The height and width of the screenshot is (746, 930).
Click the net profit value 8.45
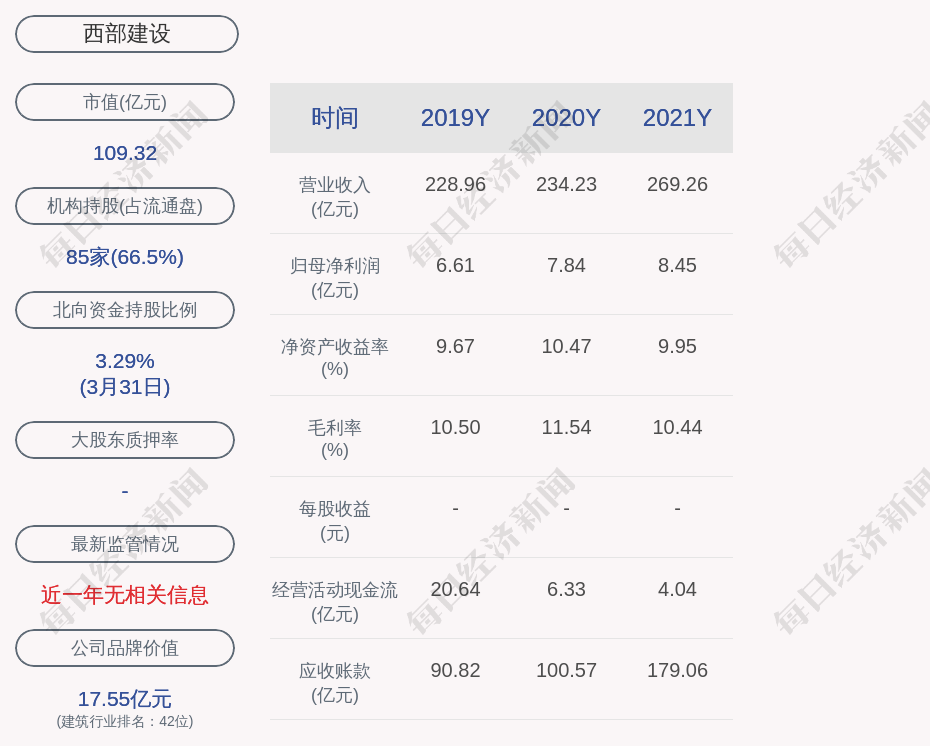pos(677,265)
